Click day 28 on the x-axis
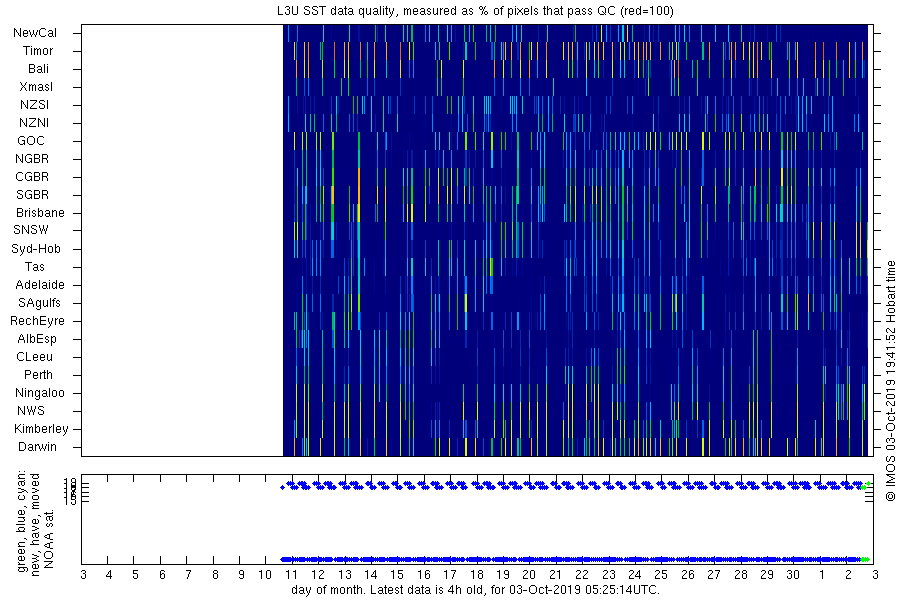 tap(740, 575)
